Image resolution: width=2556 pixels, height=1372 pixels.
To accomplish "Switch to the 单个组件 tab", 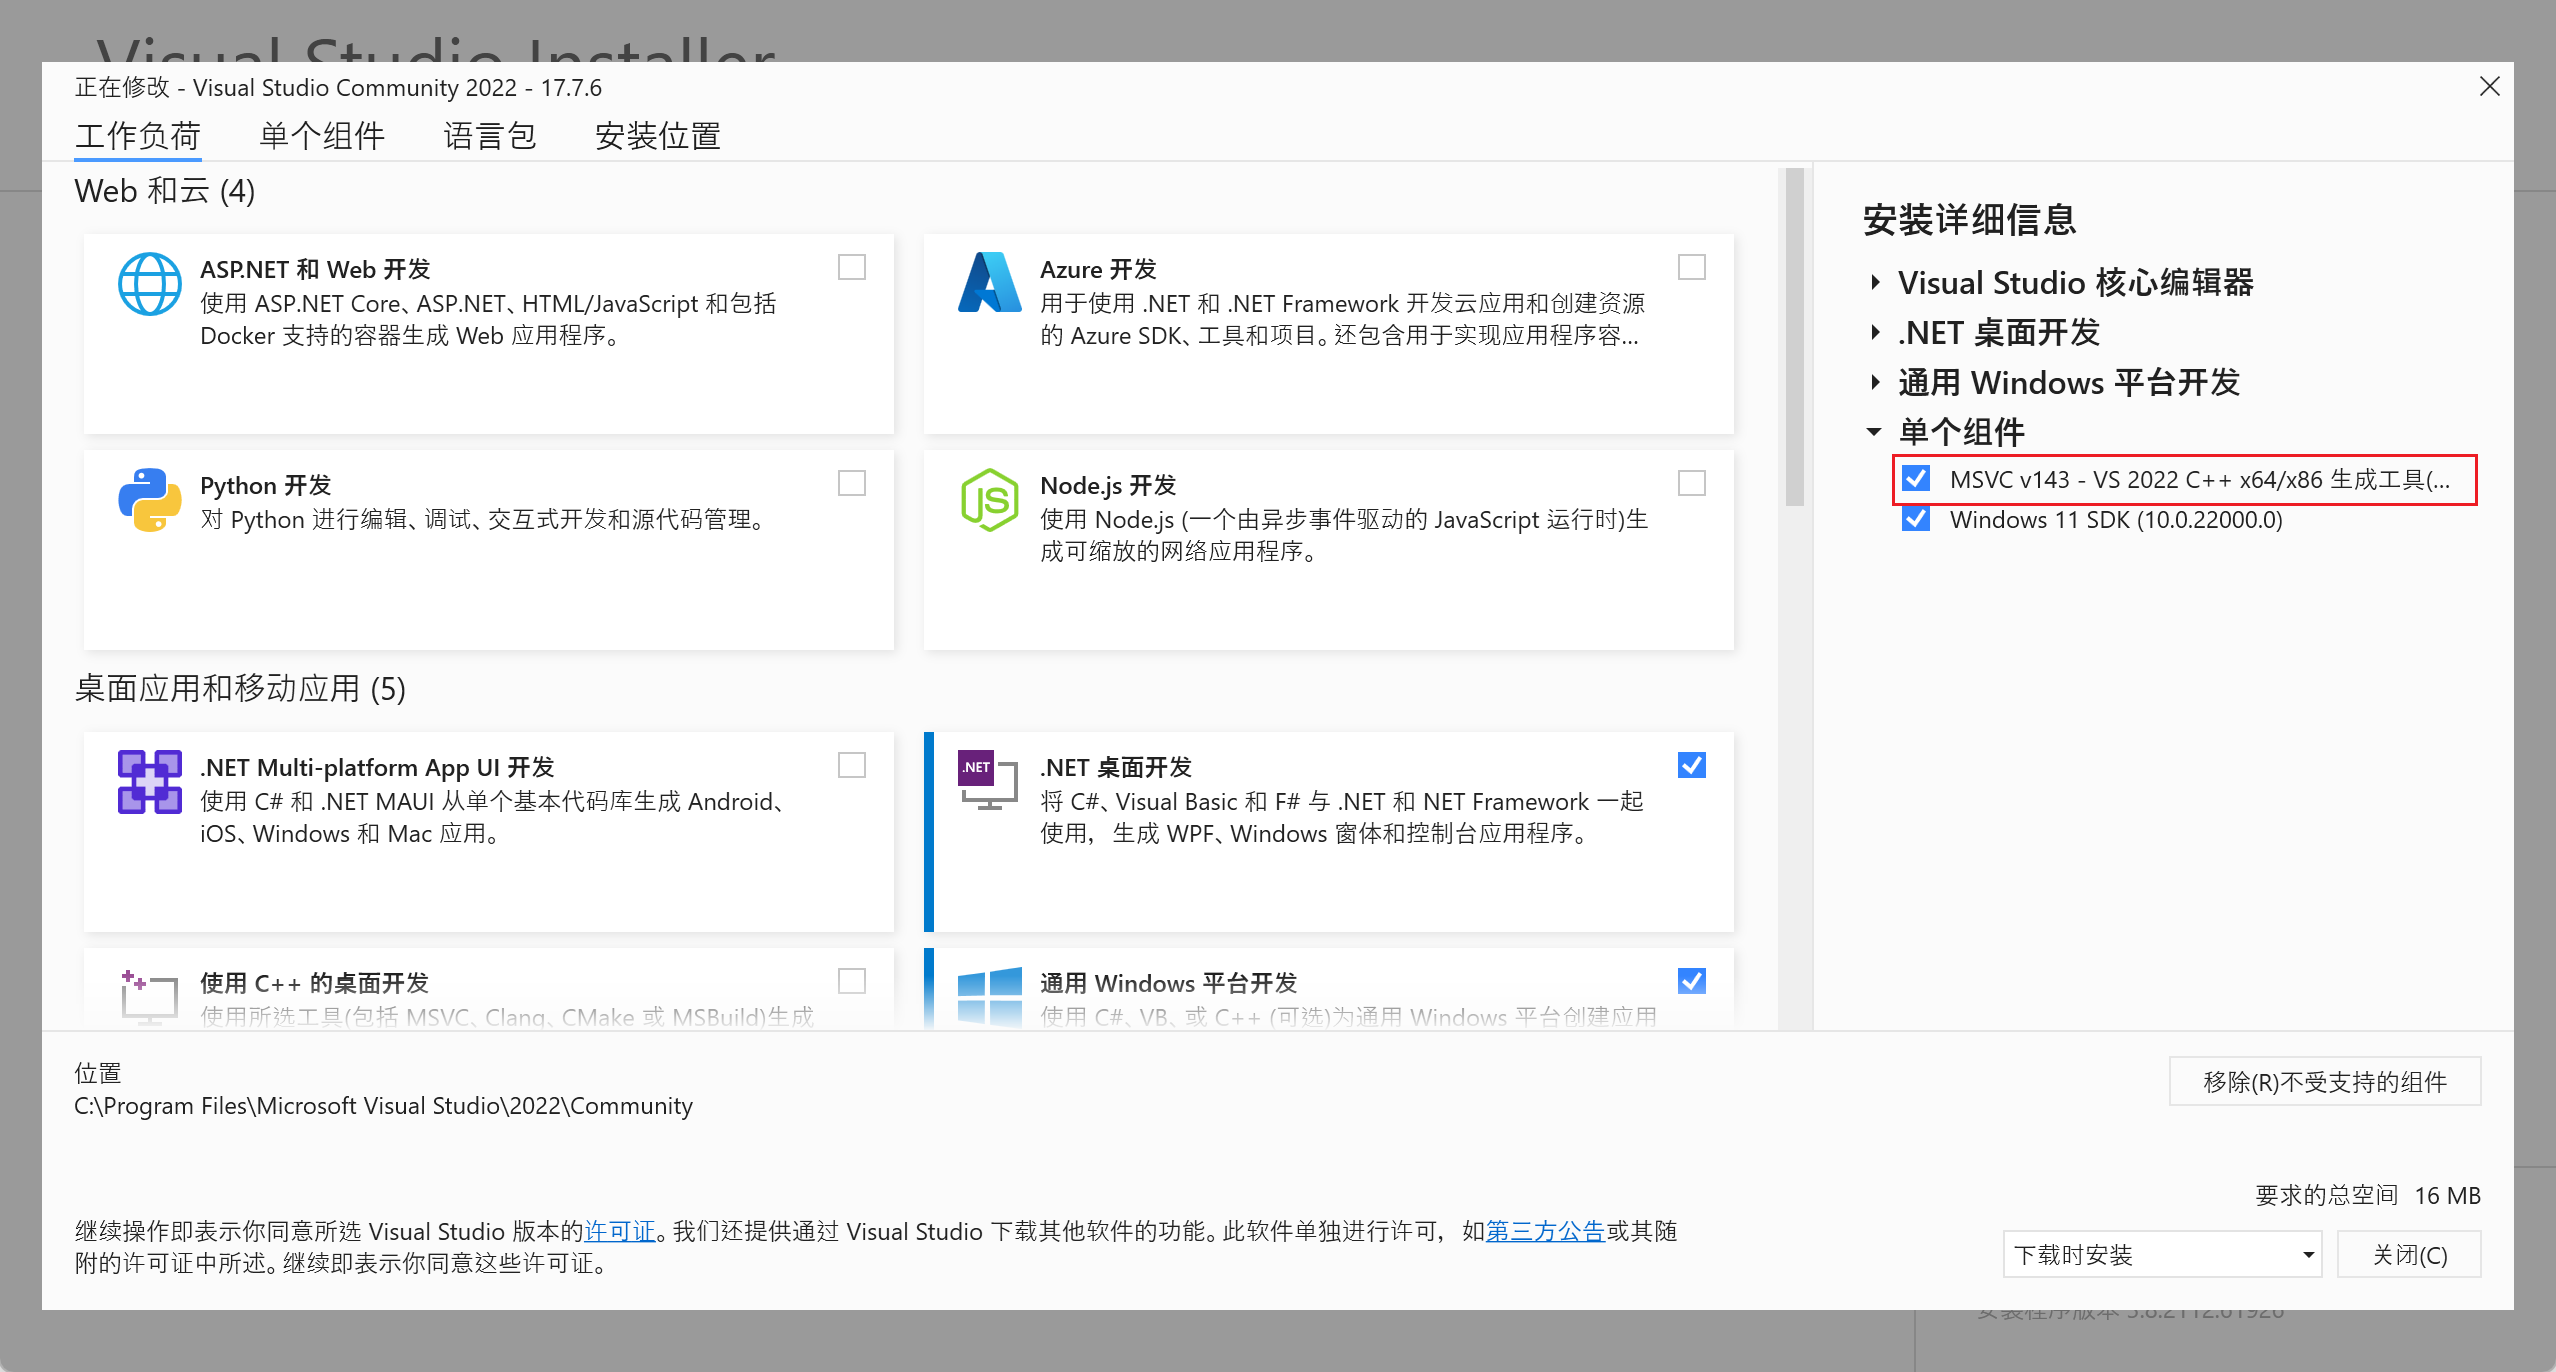I will click(x=322, y=136).
